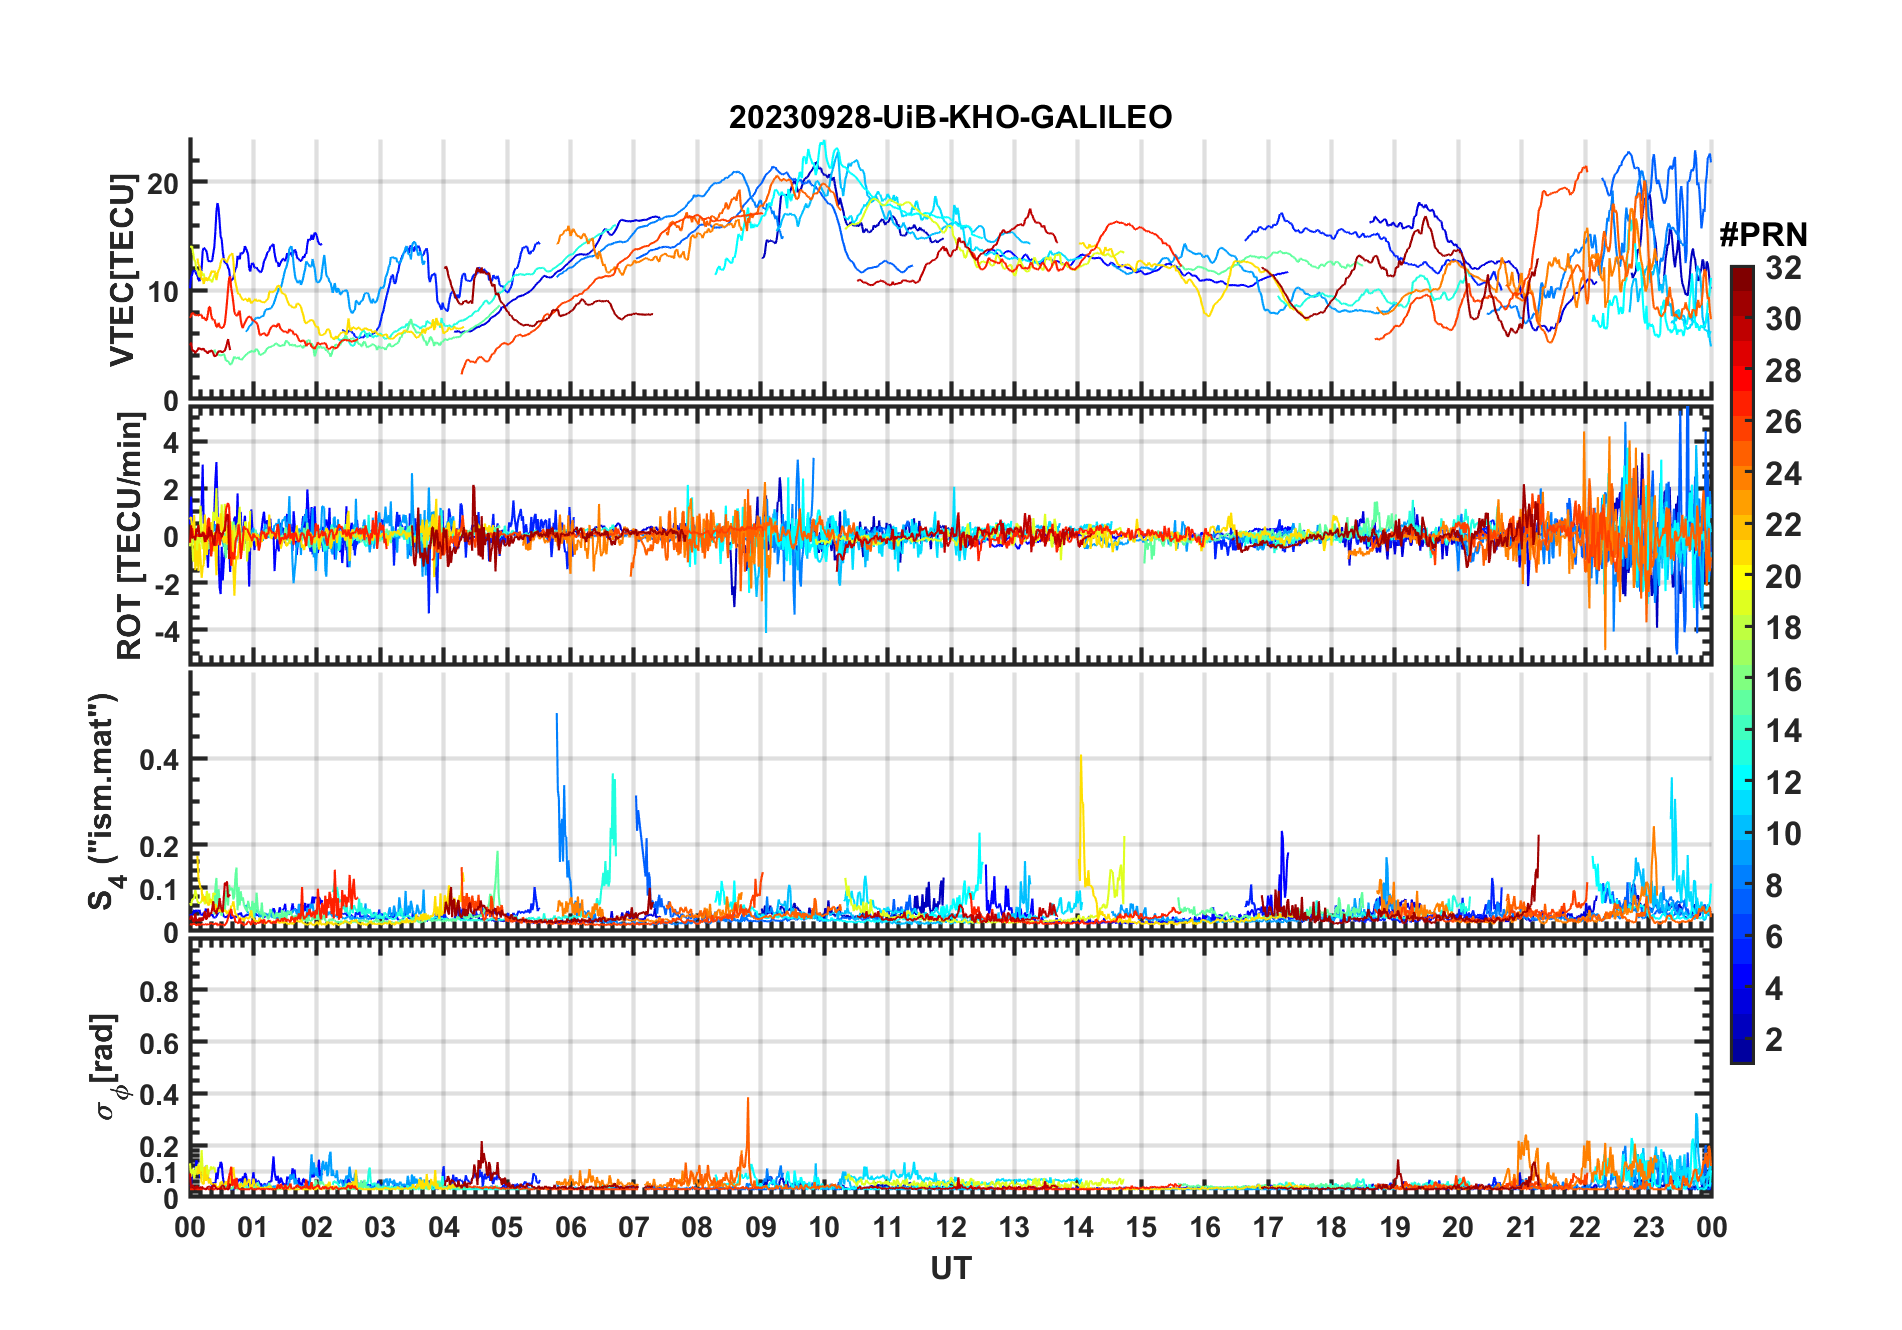
Task: Click the 0.8 tick on sigma phi axis
Action: point(159,991)
